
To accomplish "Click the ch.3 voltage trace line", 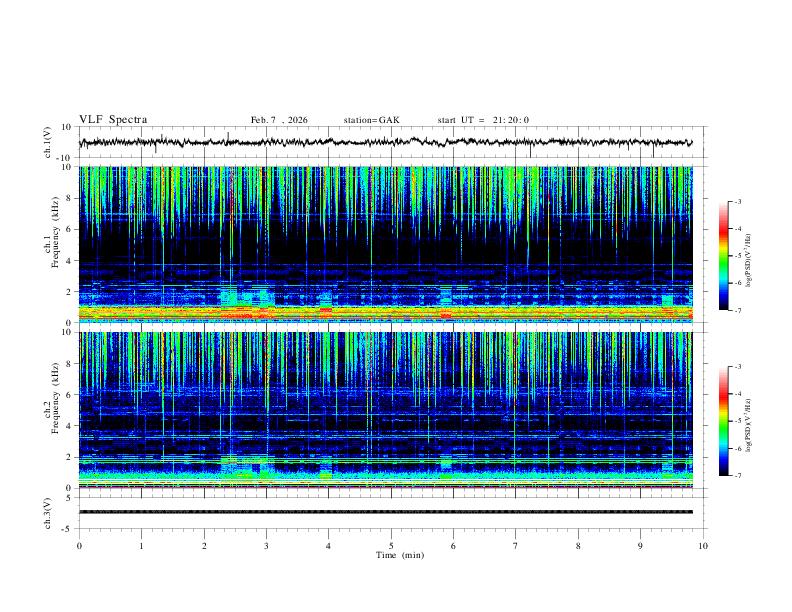I will (385, 512).
